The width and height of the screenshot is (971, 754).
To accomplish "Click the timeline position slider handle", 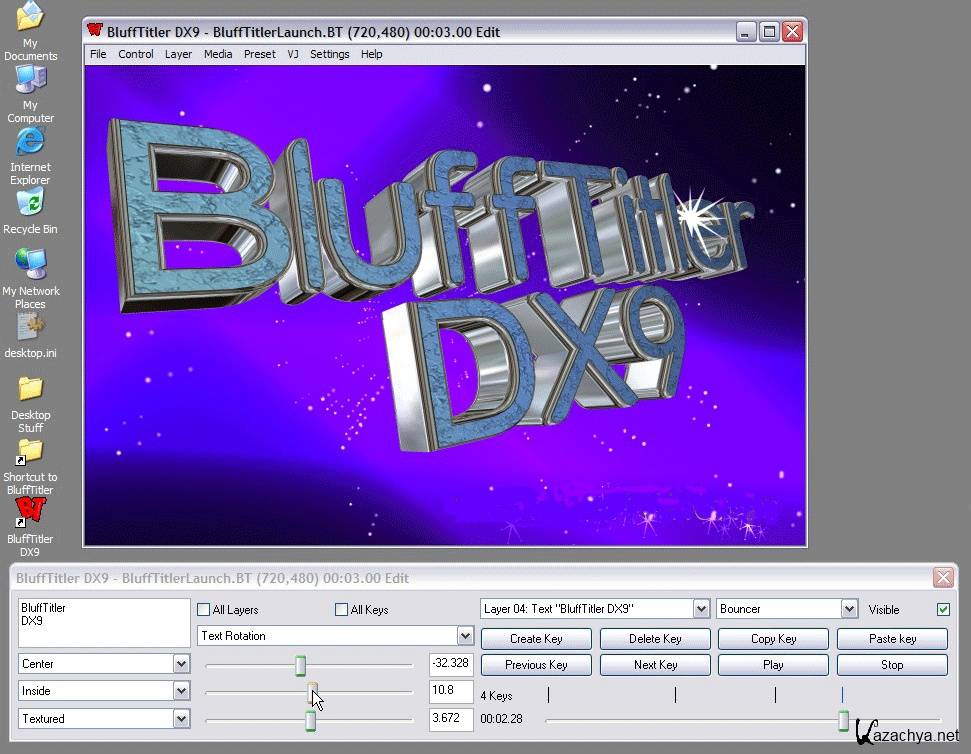I will tap(843, 720).
